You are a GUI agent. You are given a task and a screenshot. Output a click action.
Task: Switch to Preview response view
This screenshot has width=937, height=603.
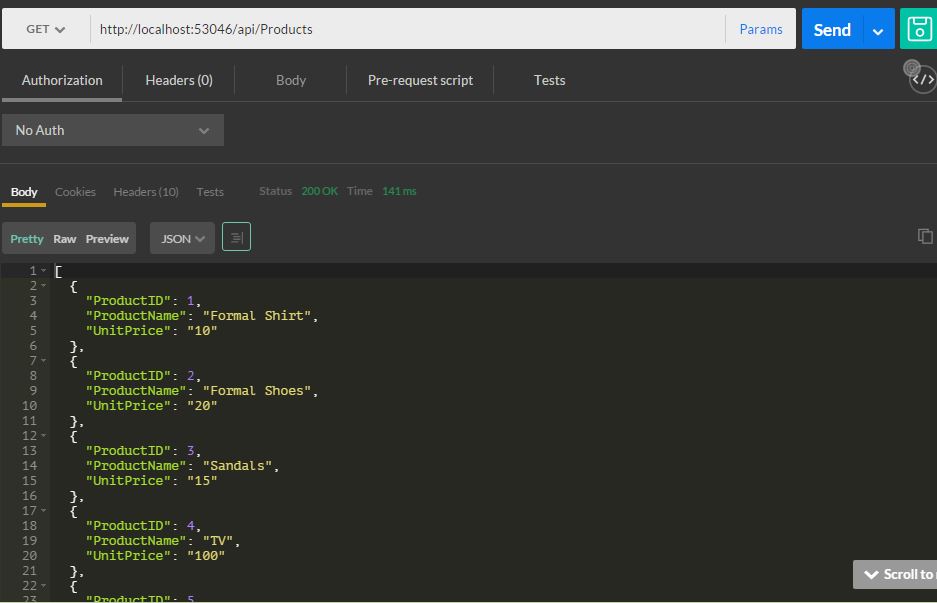click(107, 239)
